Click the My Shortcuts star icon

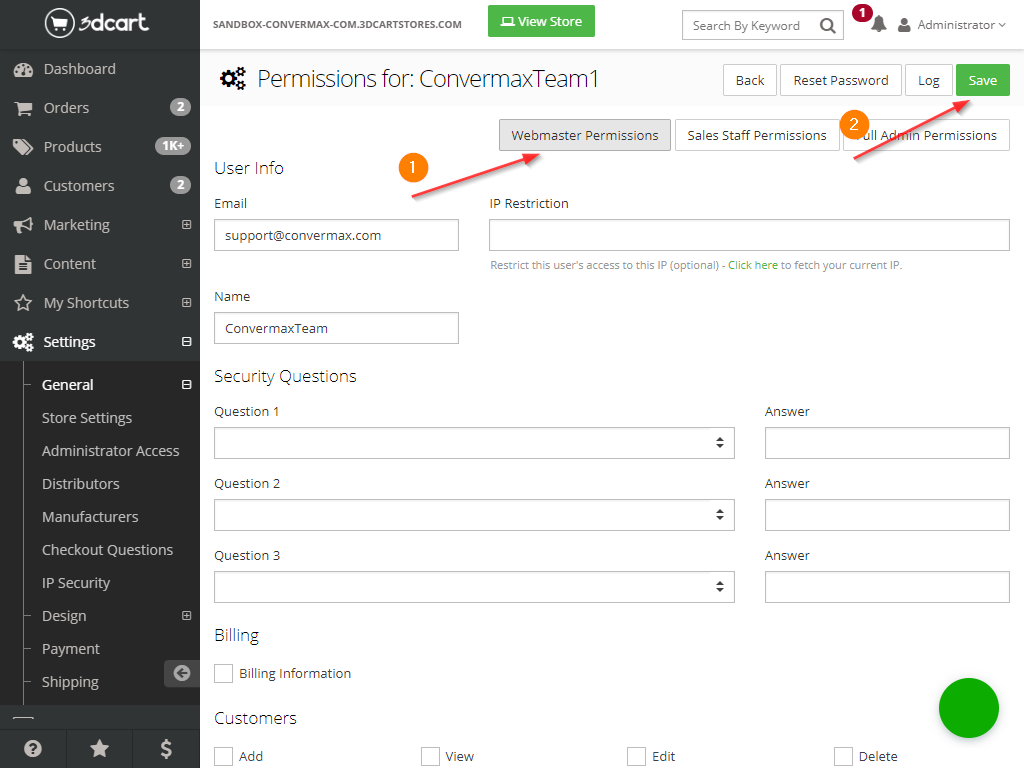click(23, 303)
